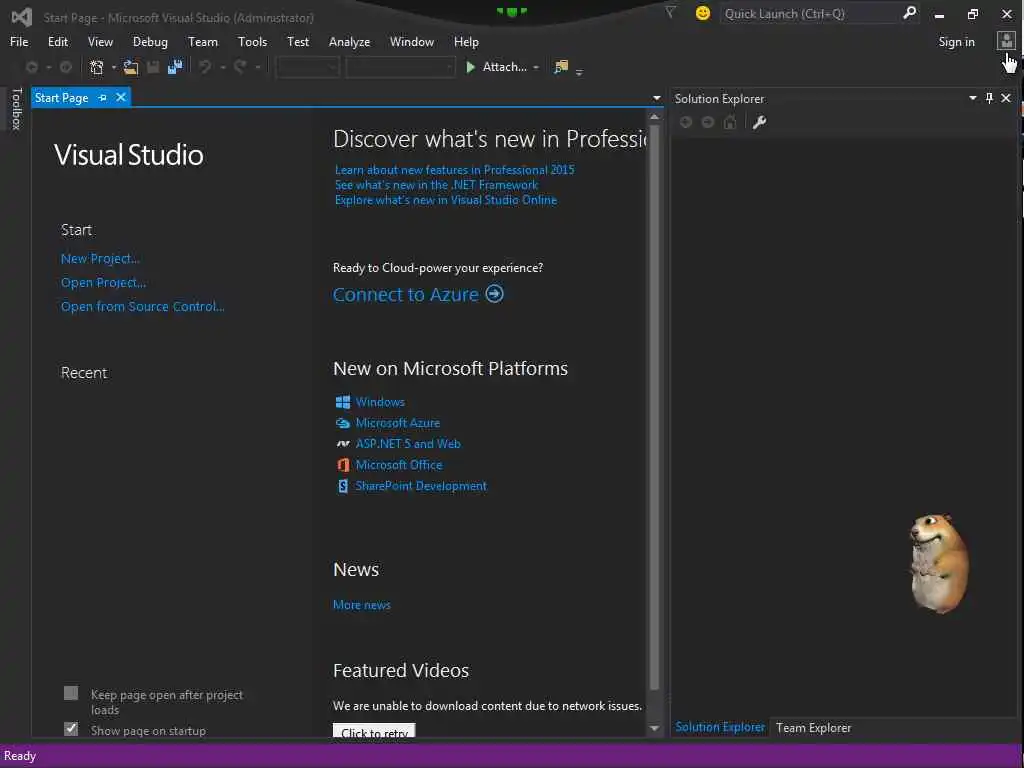Click Open from Source Control... link
This screenshot has height=768, width=1024.
(142, 306)
